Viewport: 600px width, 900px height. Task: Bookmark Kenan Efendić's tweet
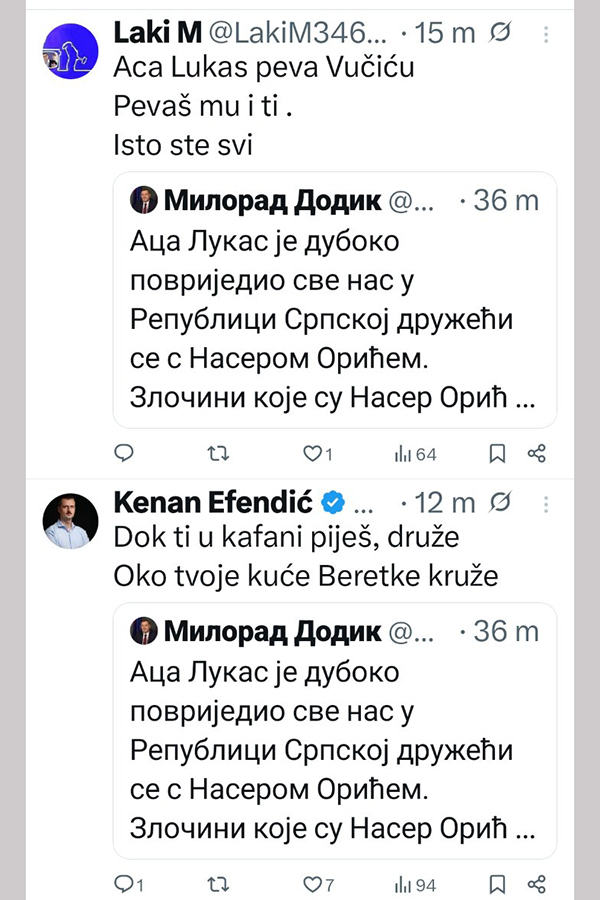click(x=497, y=884)
